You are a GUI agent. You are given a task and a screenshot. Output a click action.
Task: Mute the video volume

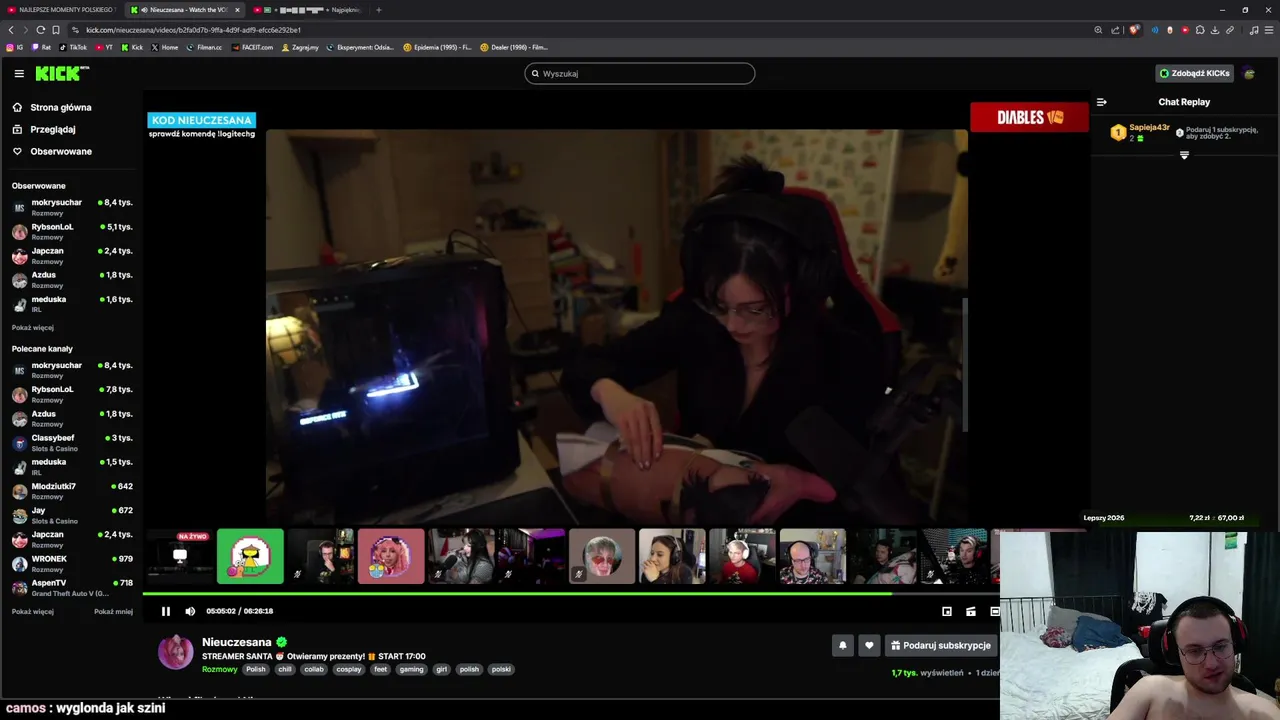click(x=190, y=611)
